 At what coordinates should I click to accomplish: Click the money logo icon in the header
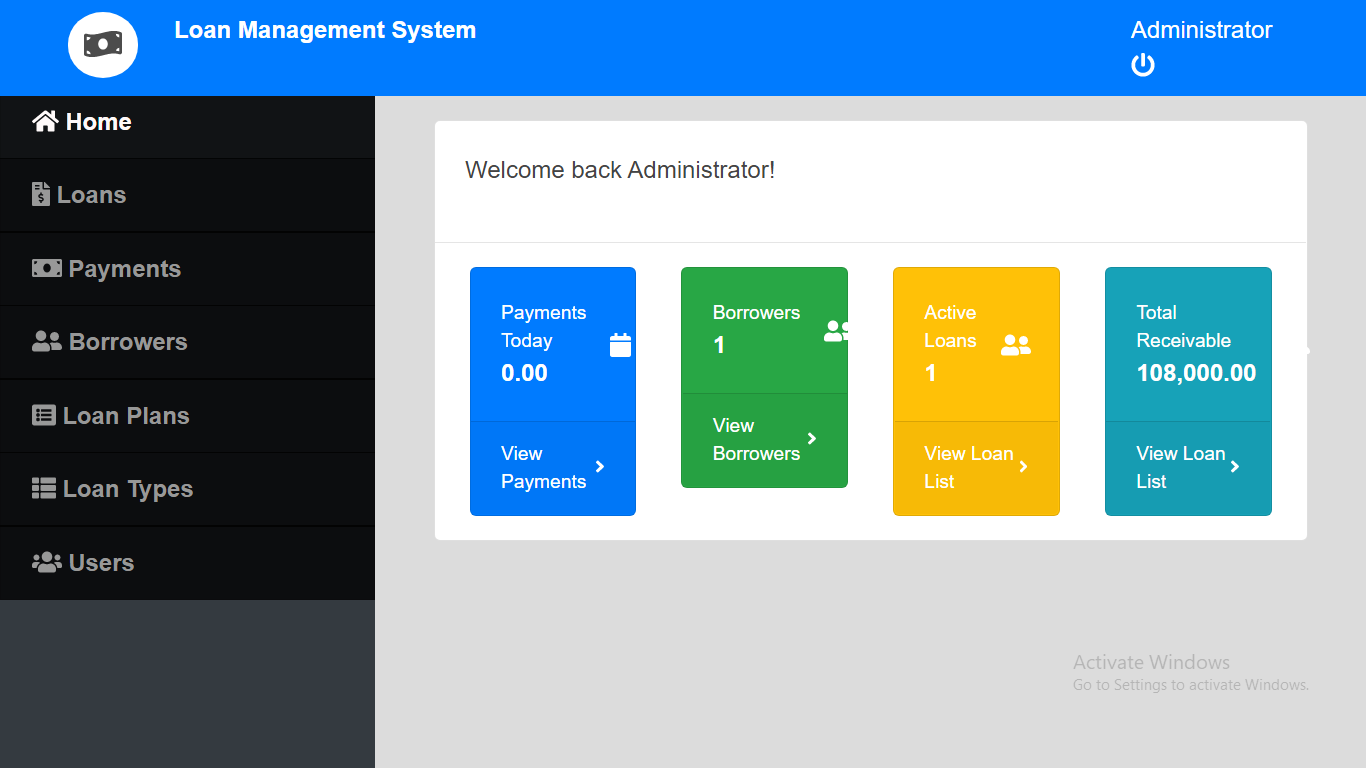click(x=102, y=44)
